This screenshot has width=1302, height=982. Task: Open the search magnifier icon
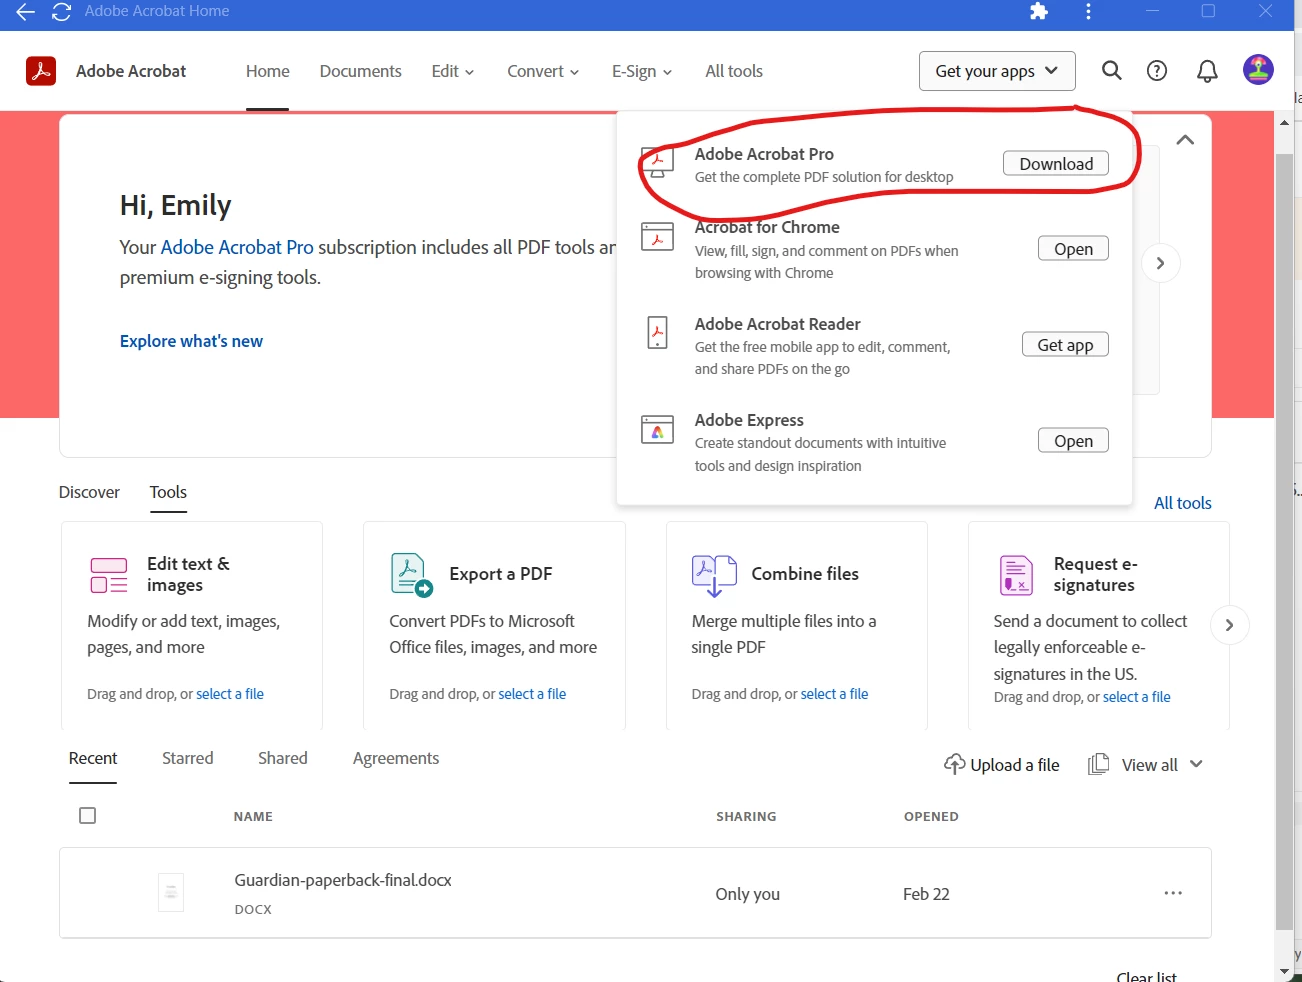pyautogui.click(x=1111, y=71)
